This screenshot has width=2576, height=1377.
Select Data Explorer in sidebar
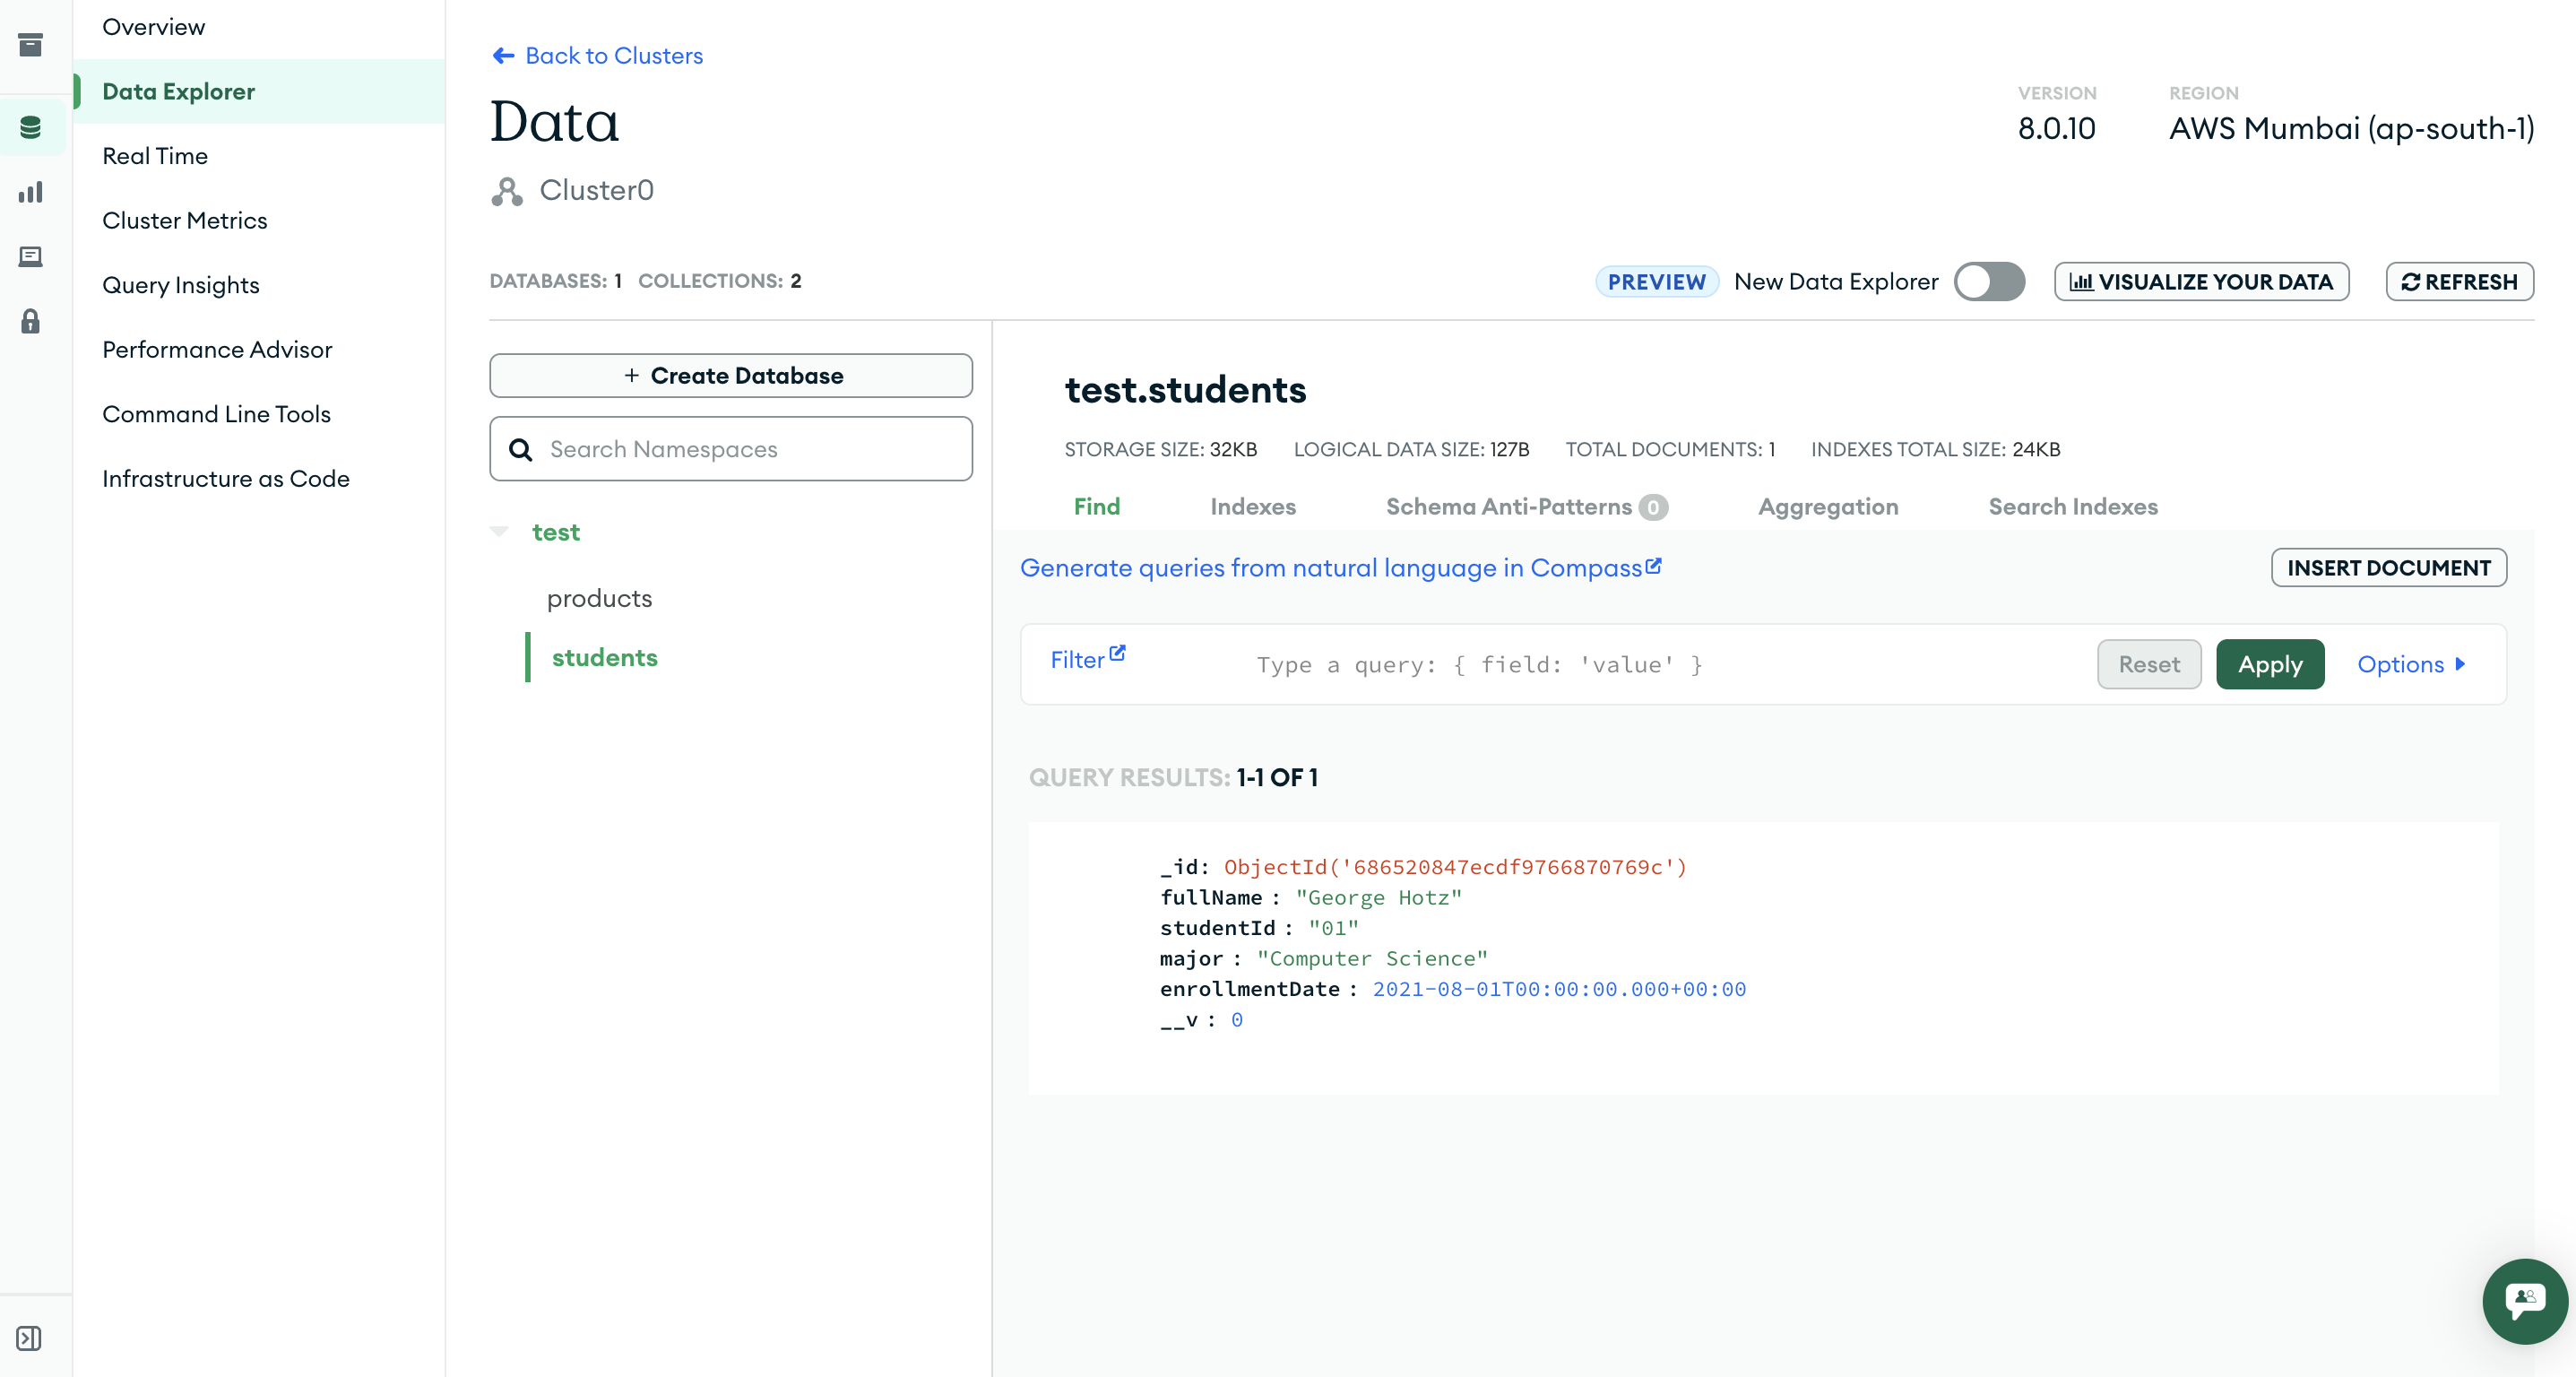259,92
